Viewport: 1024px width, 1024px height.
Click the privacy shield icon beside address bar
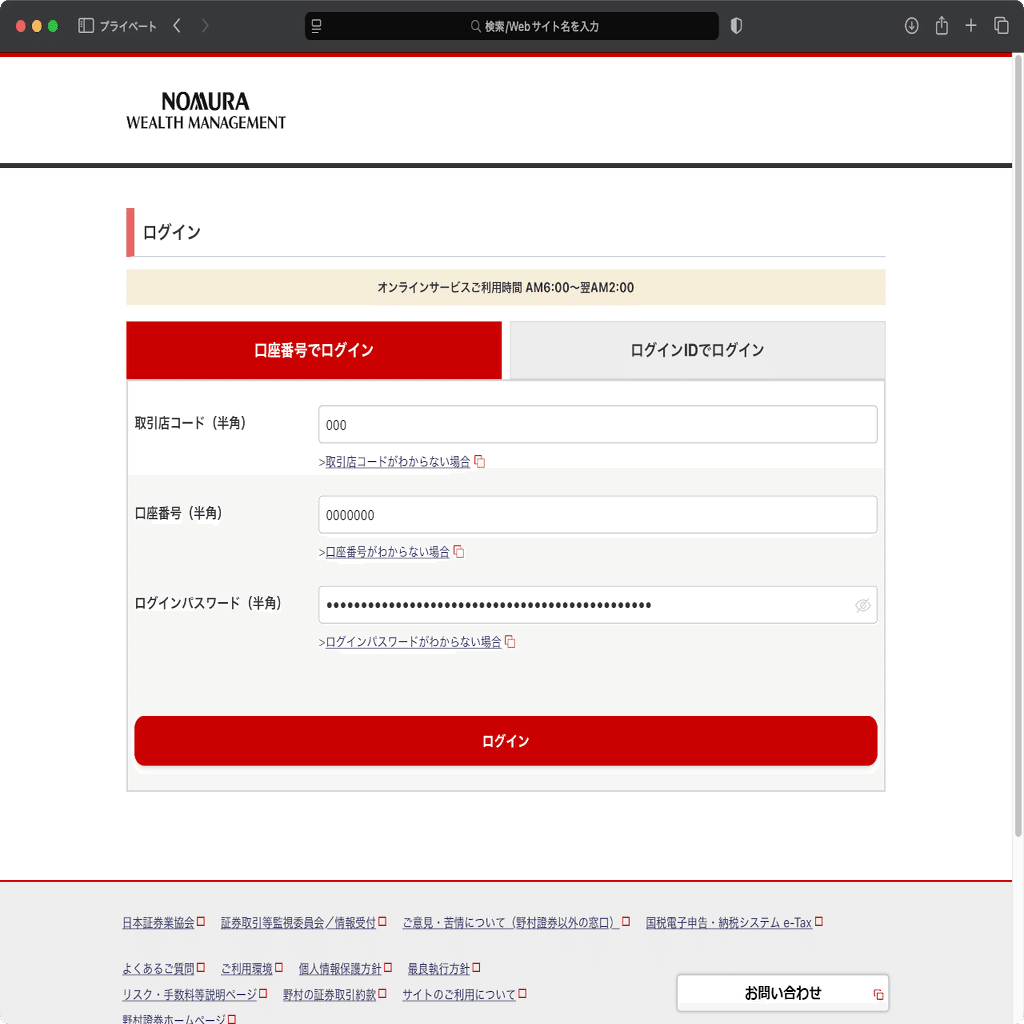pyautogui.click(x=735, y=26)
